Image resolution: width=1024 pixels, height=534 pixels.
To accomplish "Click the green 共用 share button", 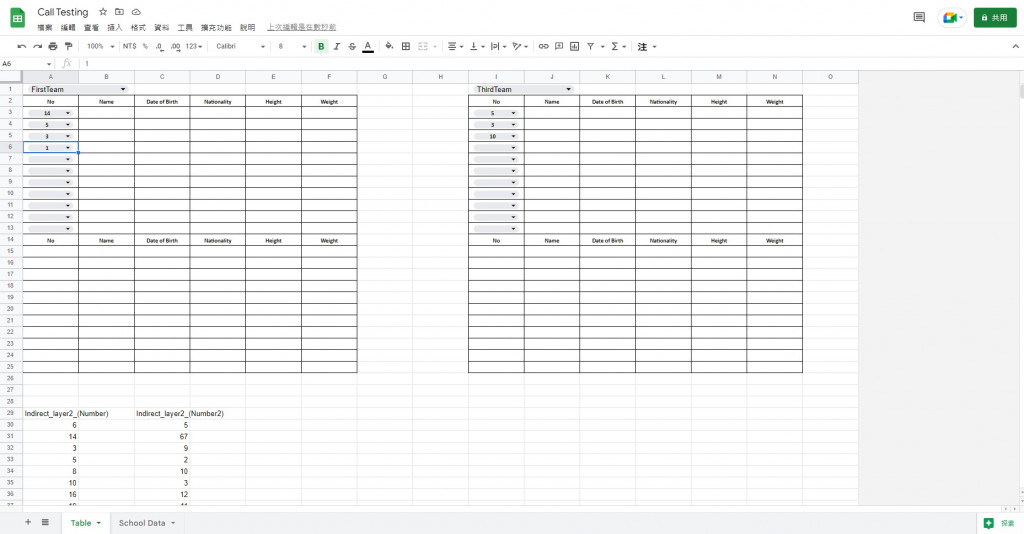I will (x=995, y=18).
